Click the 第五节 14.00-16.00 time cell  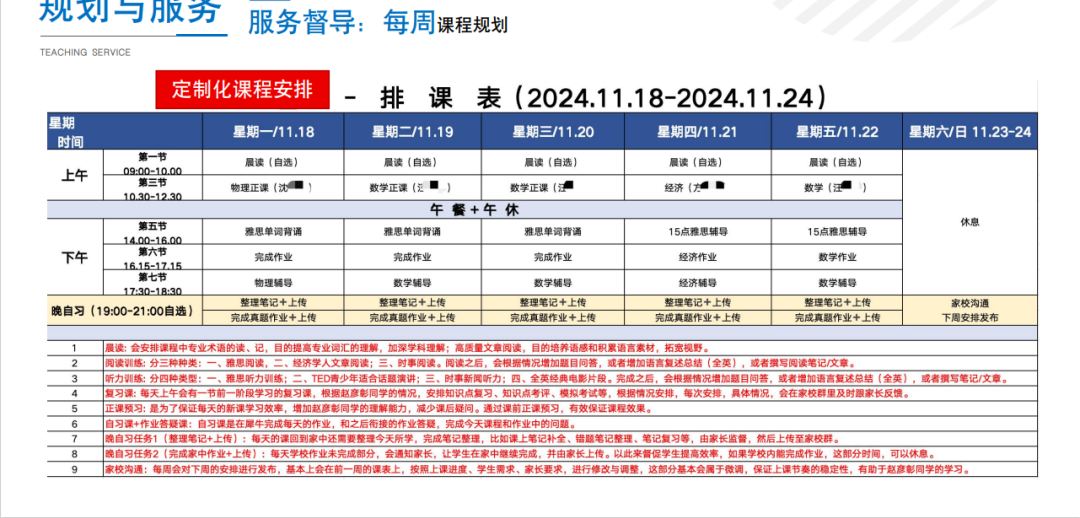pos(153,232)
